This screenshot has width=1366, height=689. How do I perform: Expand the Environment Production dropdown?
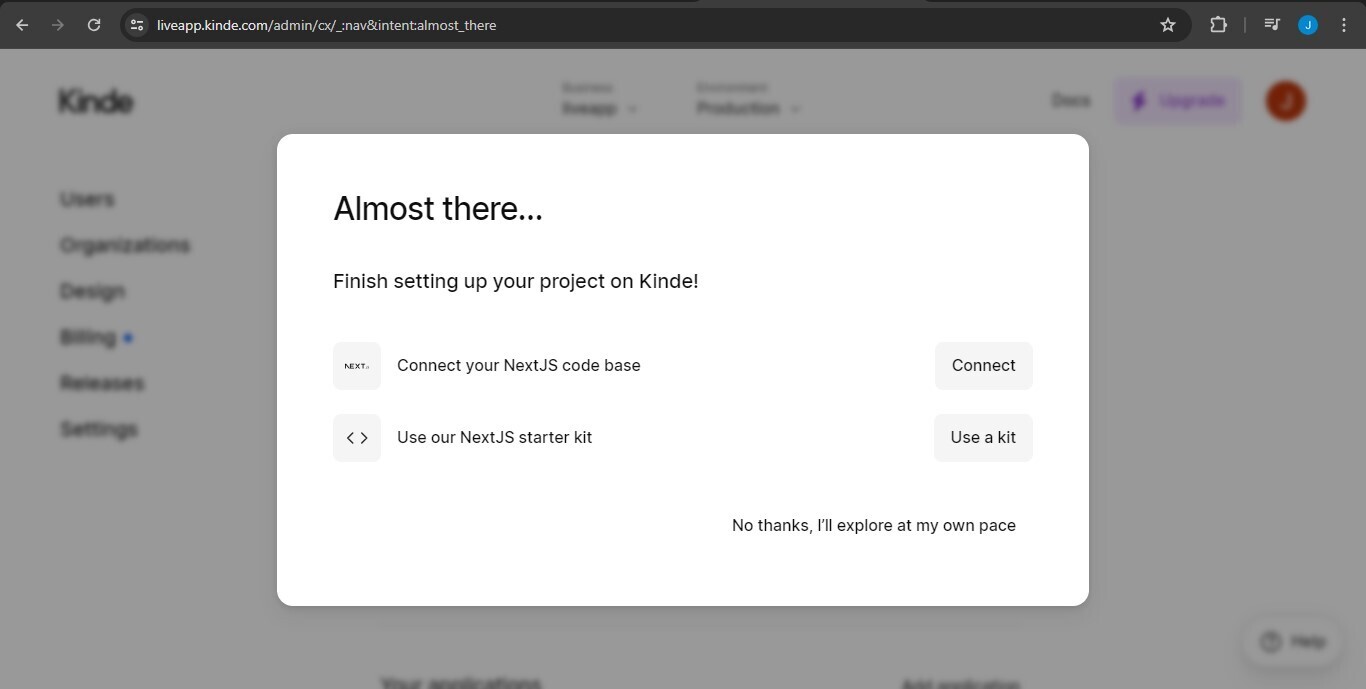coord(748,100)
